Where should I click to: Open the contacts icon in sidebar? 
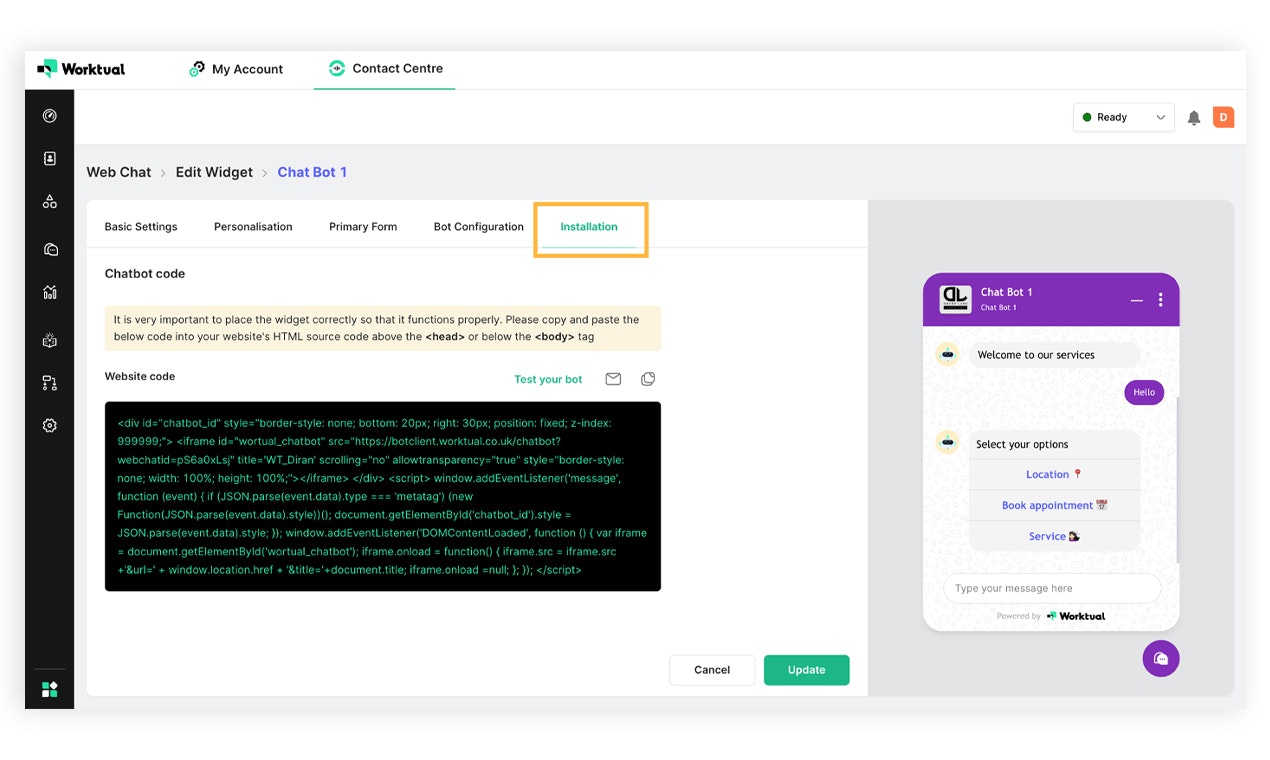[50, 159]
